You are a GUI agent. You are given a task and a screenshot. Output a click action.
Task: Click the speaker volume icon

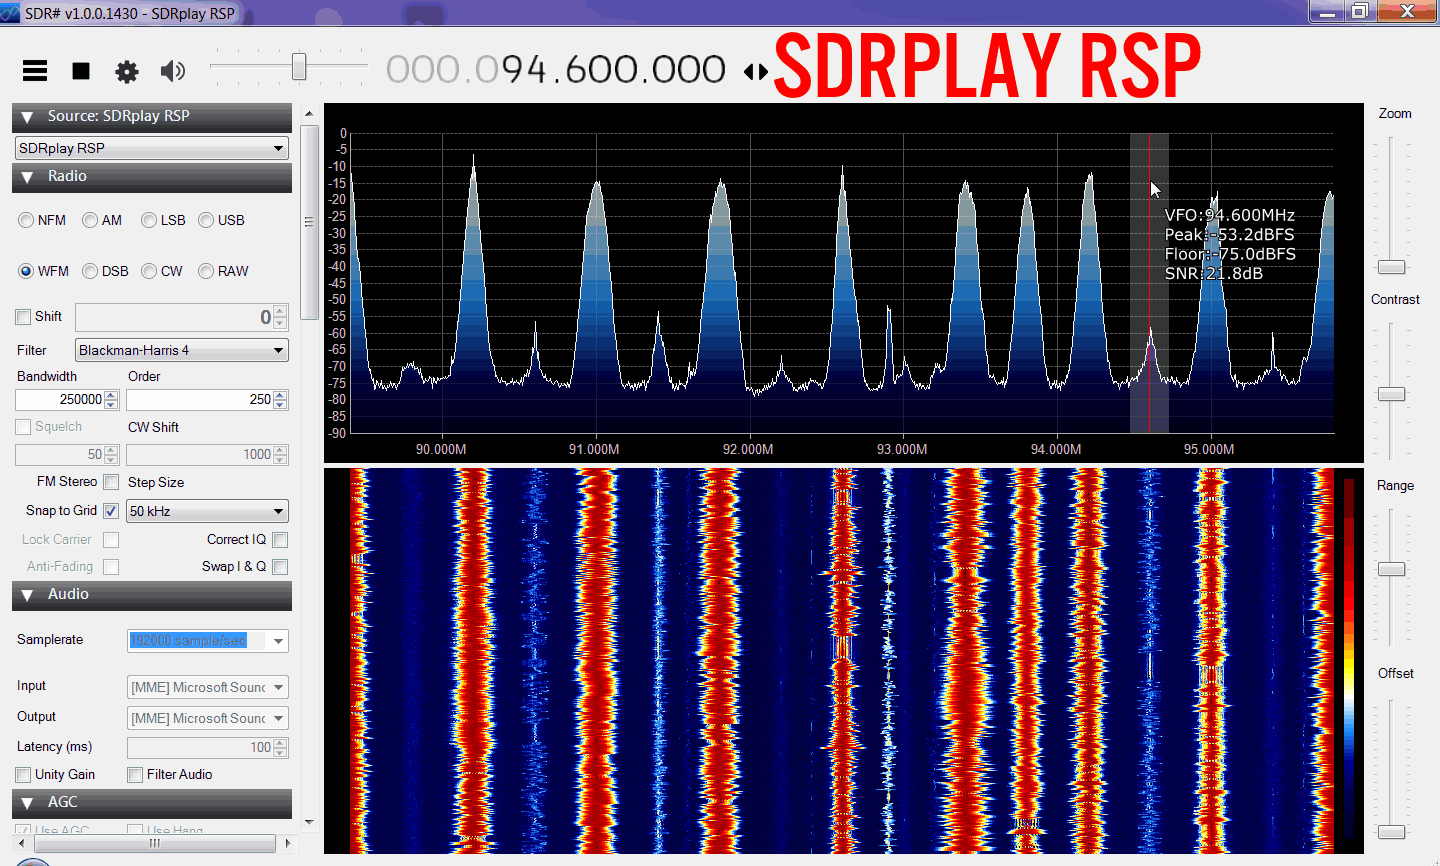pos(172,71)
